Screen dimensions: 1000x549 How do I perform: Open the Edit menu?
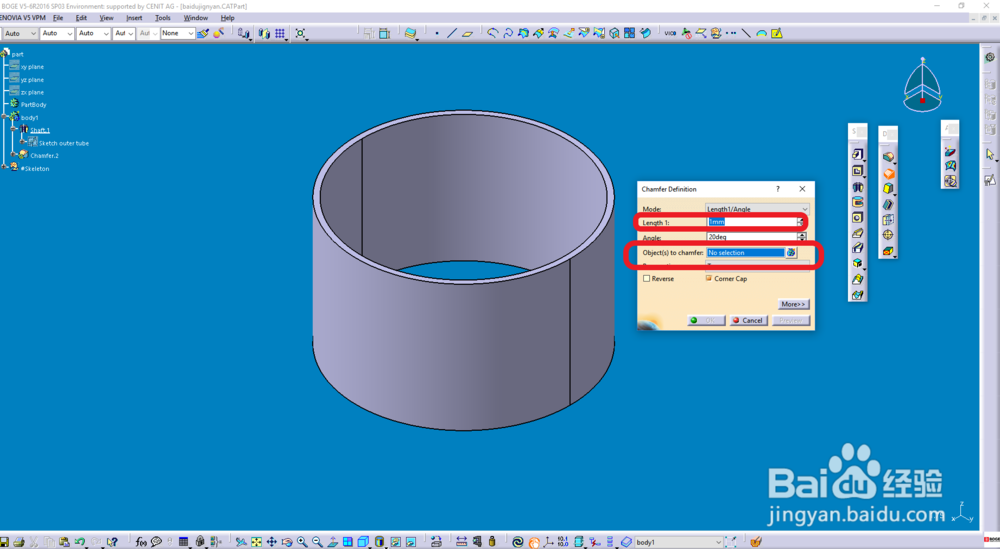pos(81,18)
